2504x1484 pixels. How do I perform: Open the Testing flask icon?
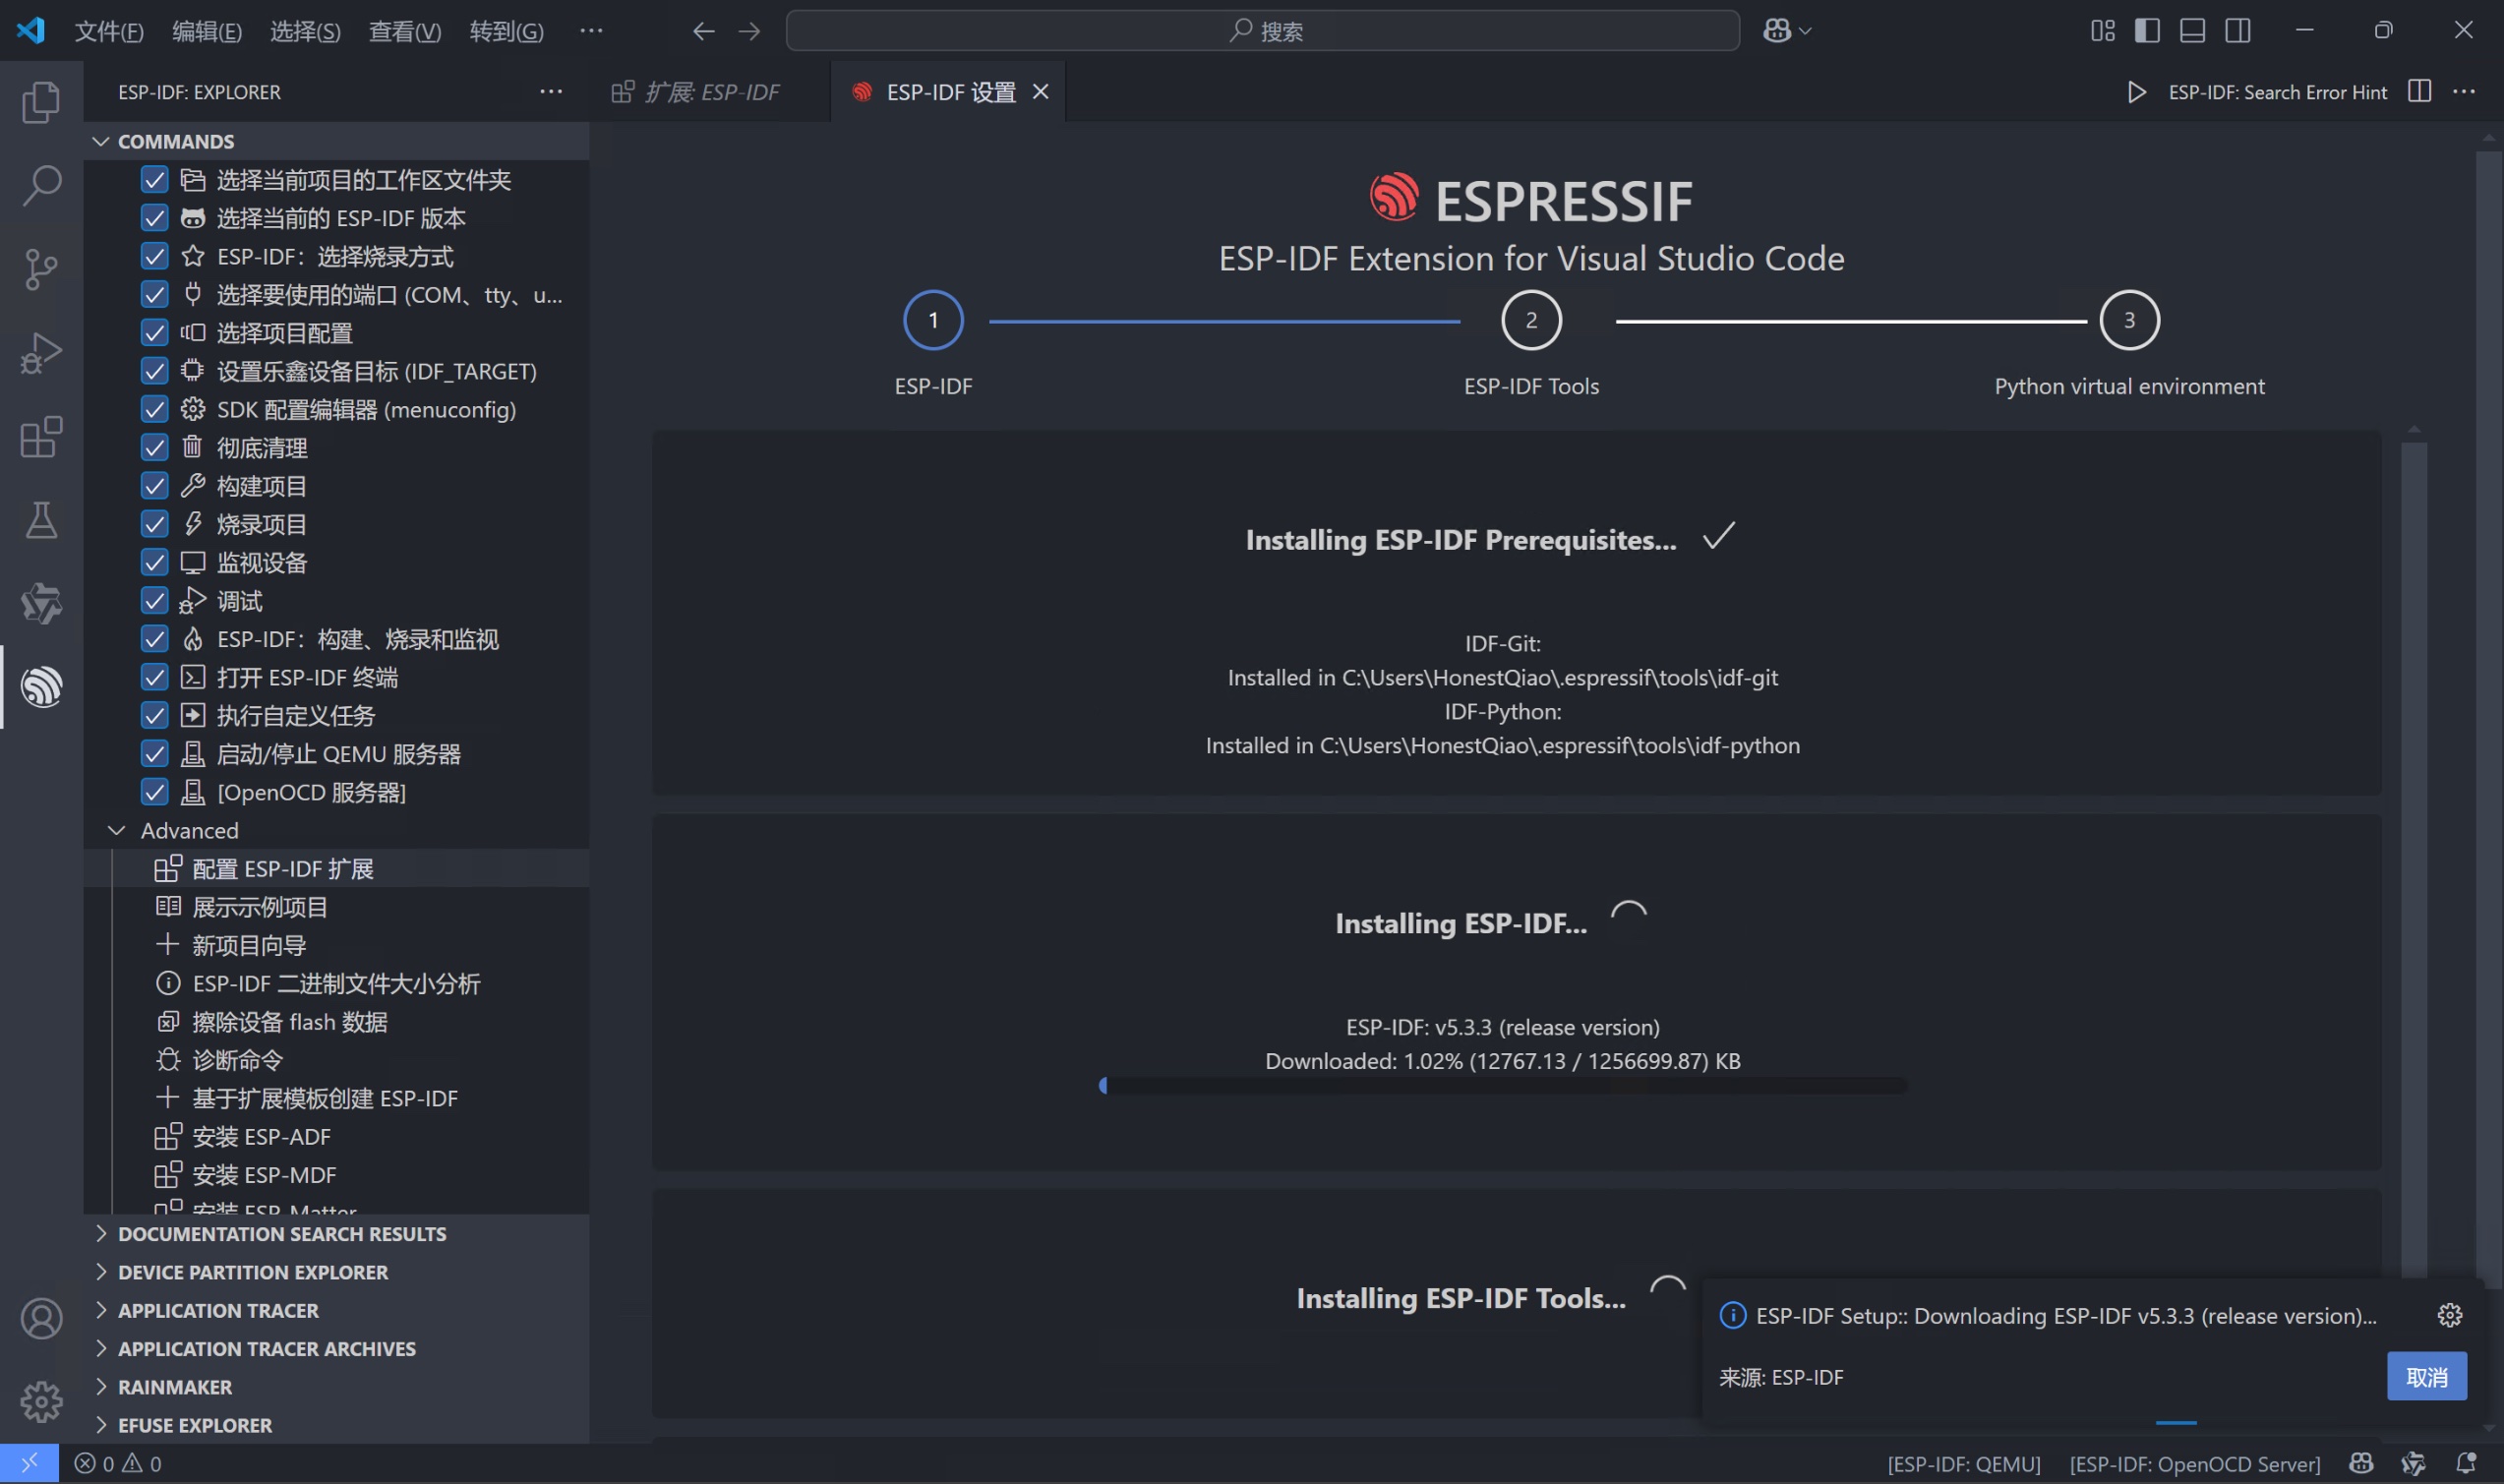click(x=41, y=520)
